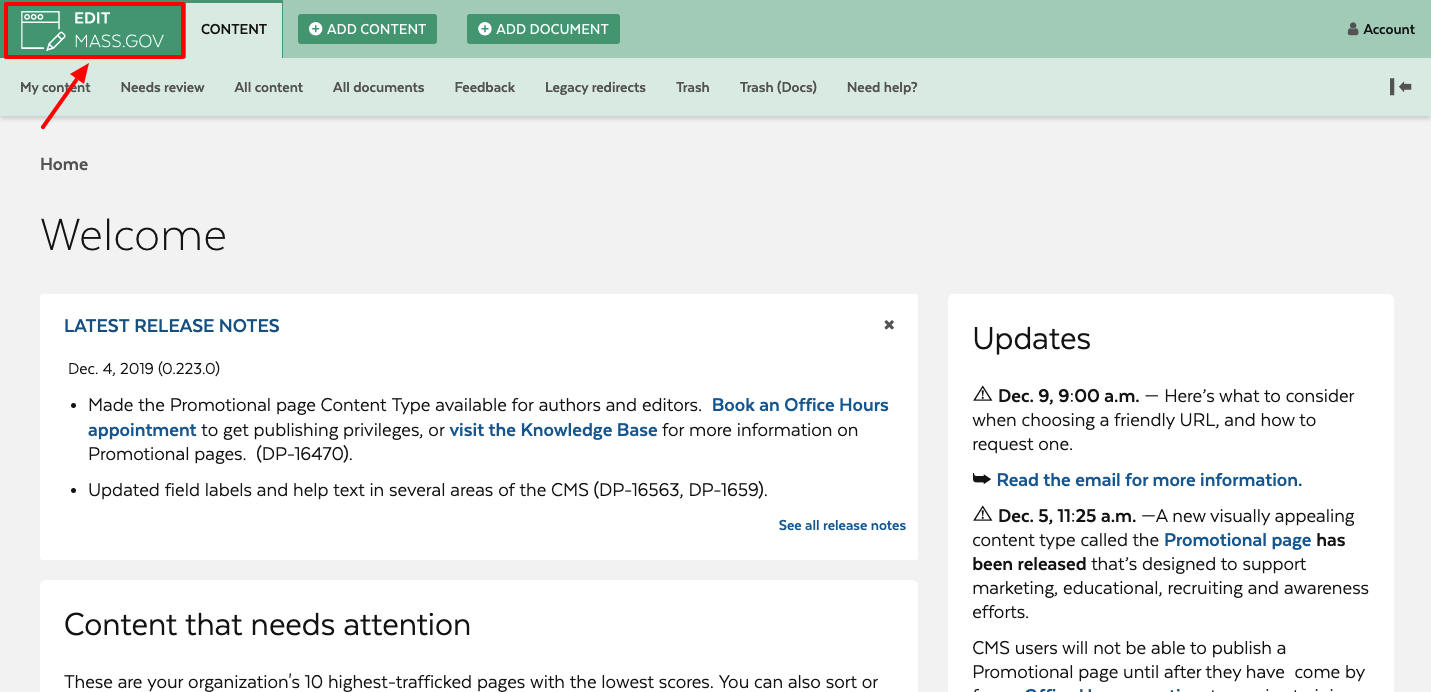Close the Latest Release Notes box
This screenshot has width=1431, height=692.
(889, 325)
